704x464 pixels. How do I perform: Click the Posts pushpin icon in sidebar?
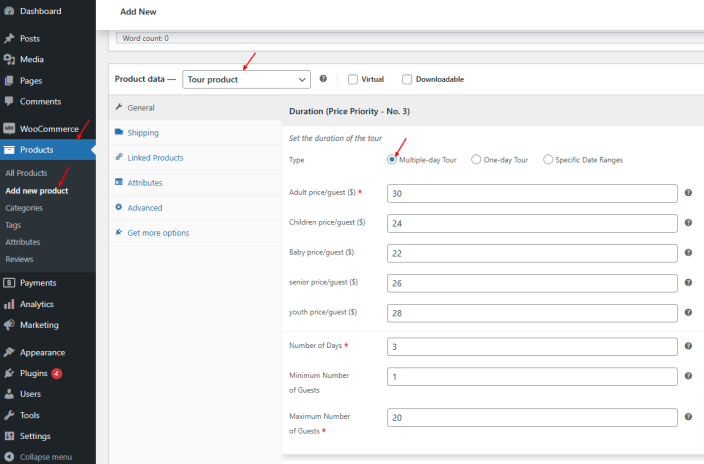point(9,38)
